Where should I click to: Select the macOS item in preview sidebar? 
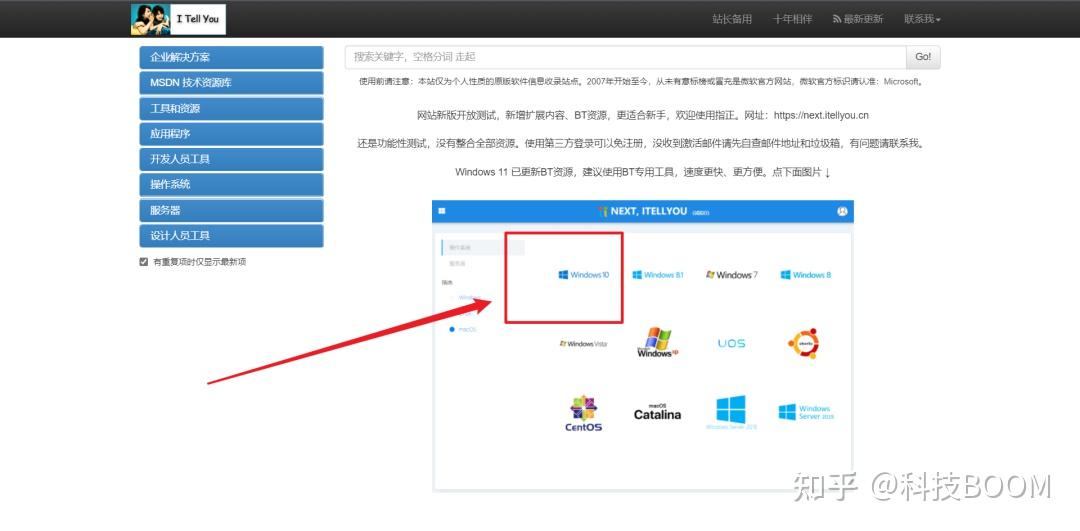click(463, 329)
